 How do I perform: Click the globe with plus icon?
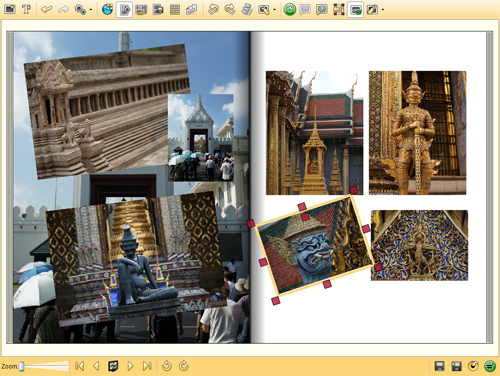pyautogui.click(x=107, y=9)
